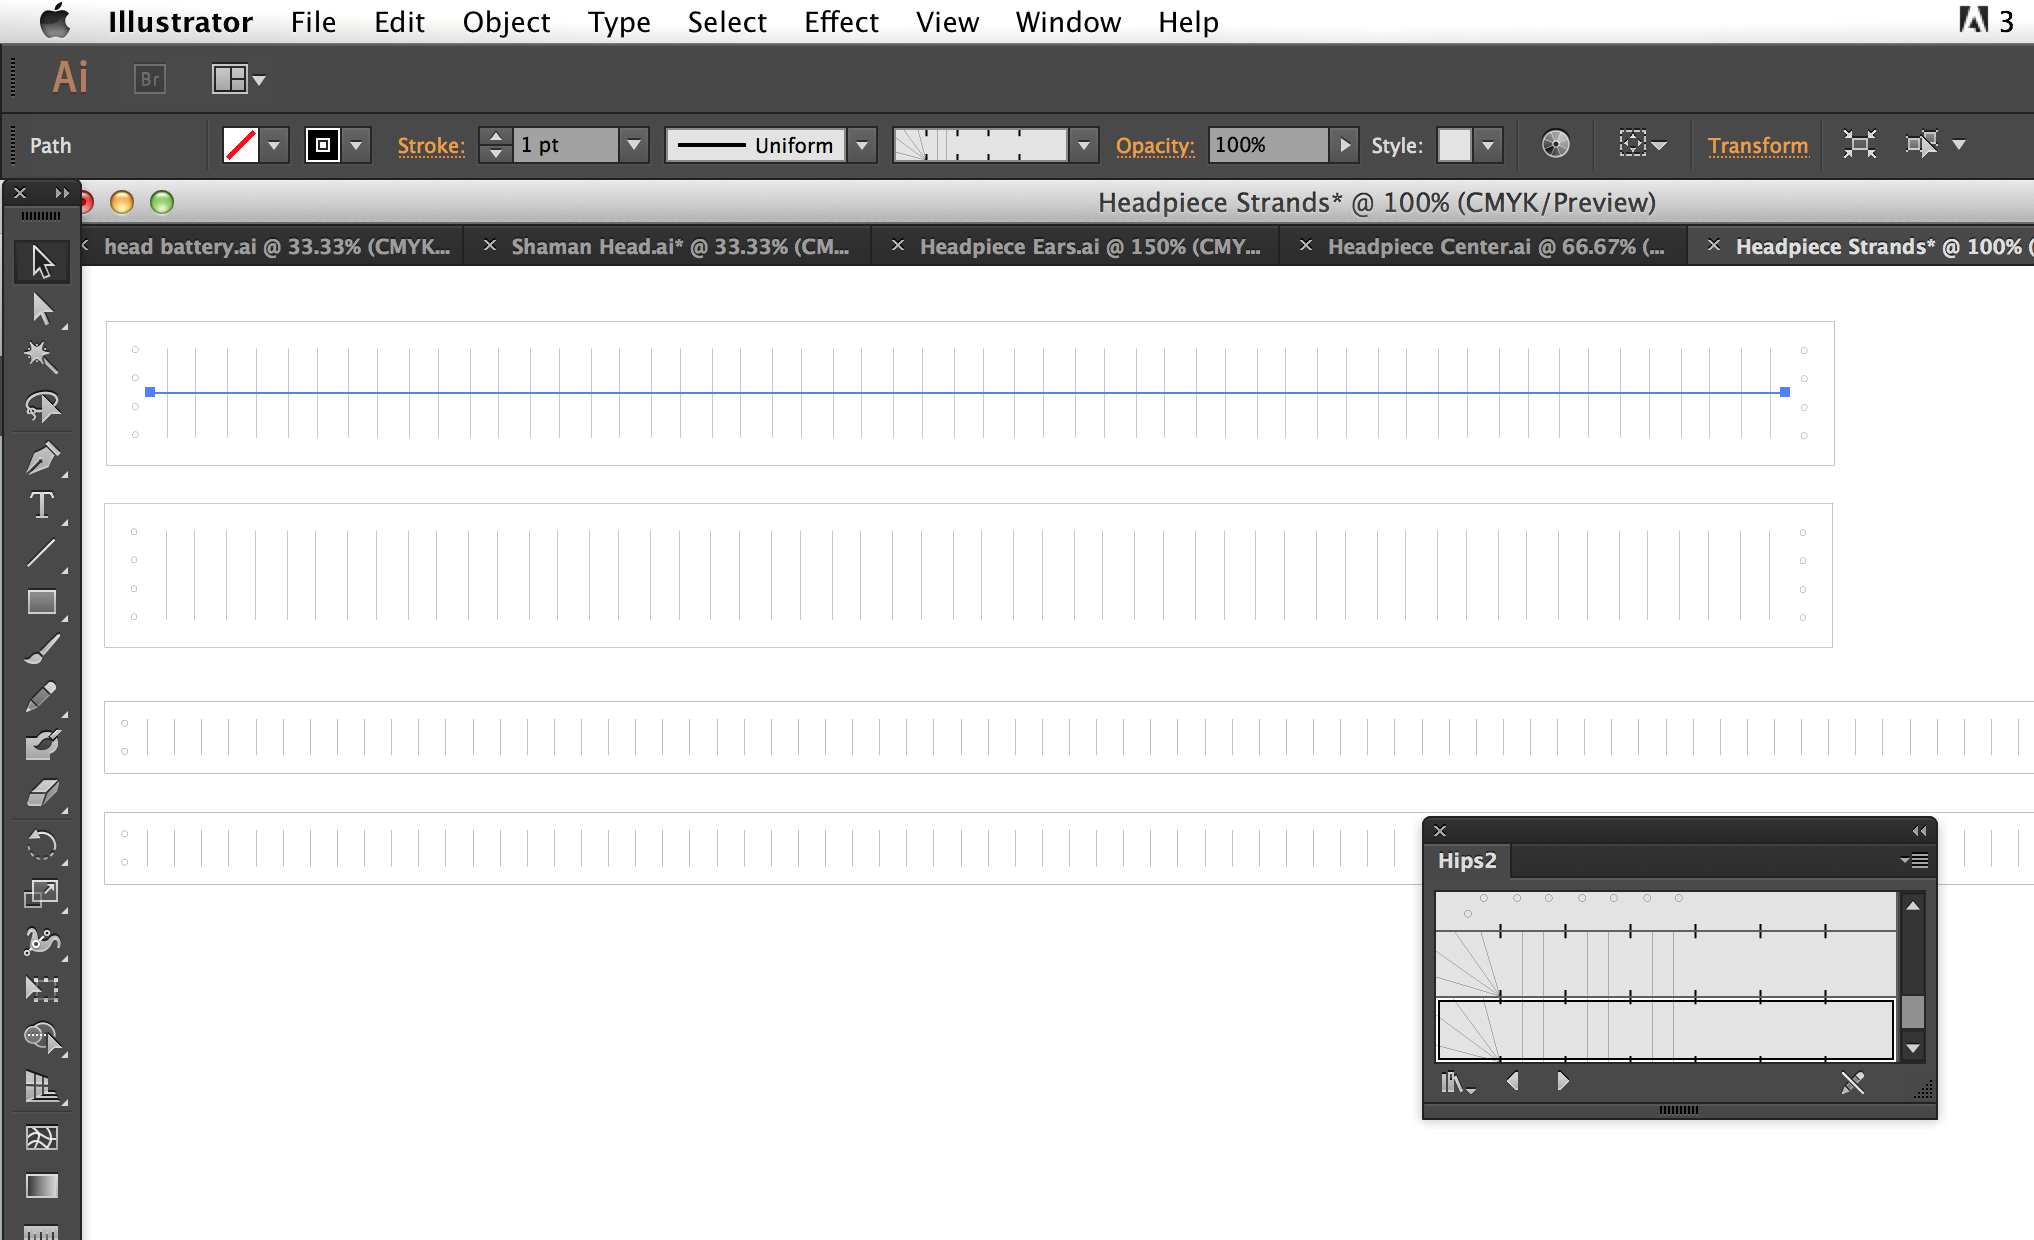Open the Window menu
Screen dimensions: 2034x1240
(1066, 19)
